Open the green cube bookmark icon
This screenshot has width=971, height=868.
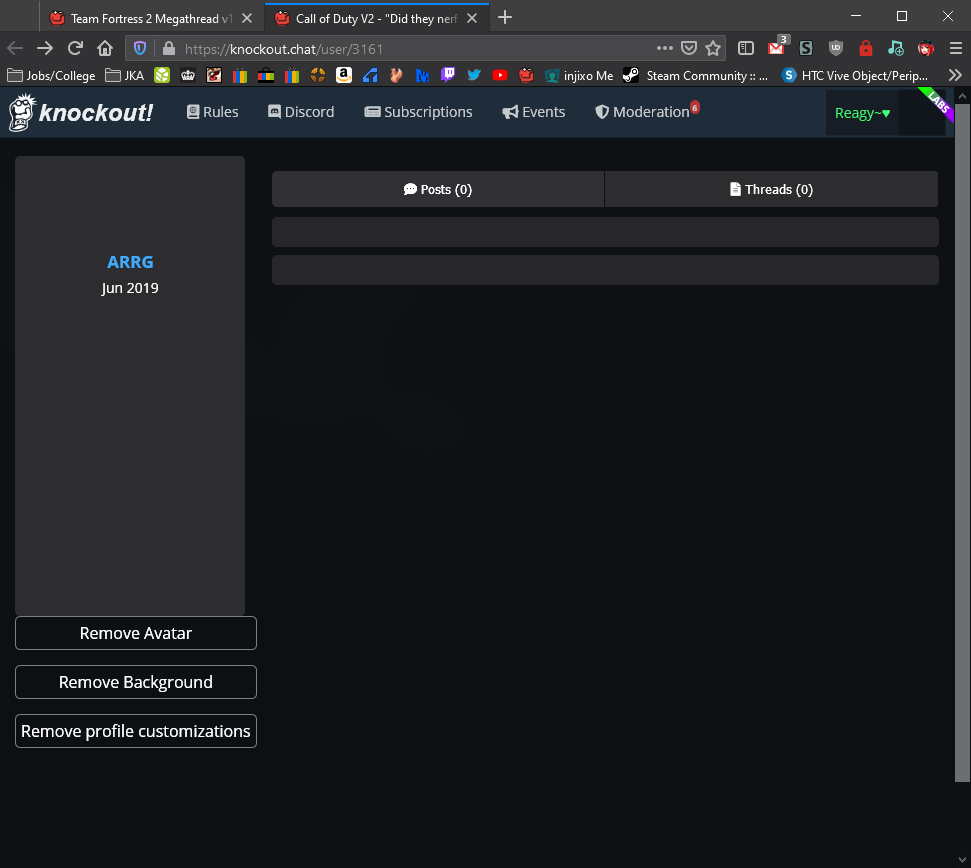coord(162,75)
